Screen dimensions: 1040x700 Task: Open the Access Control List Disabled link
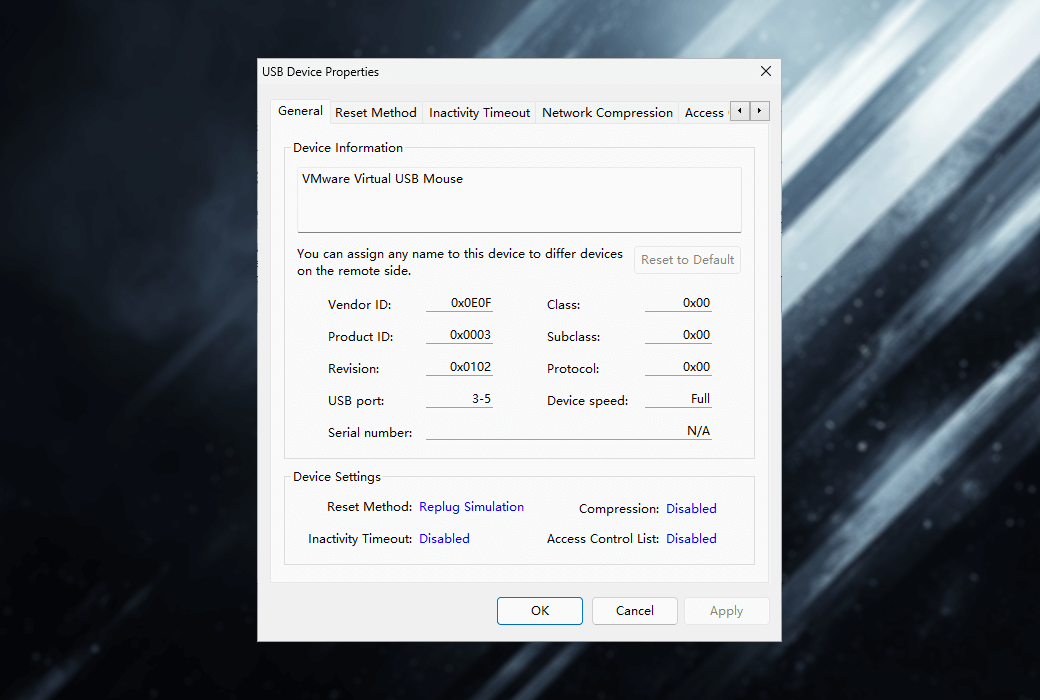coord(691,539)
